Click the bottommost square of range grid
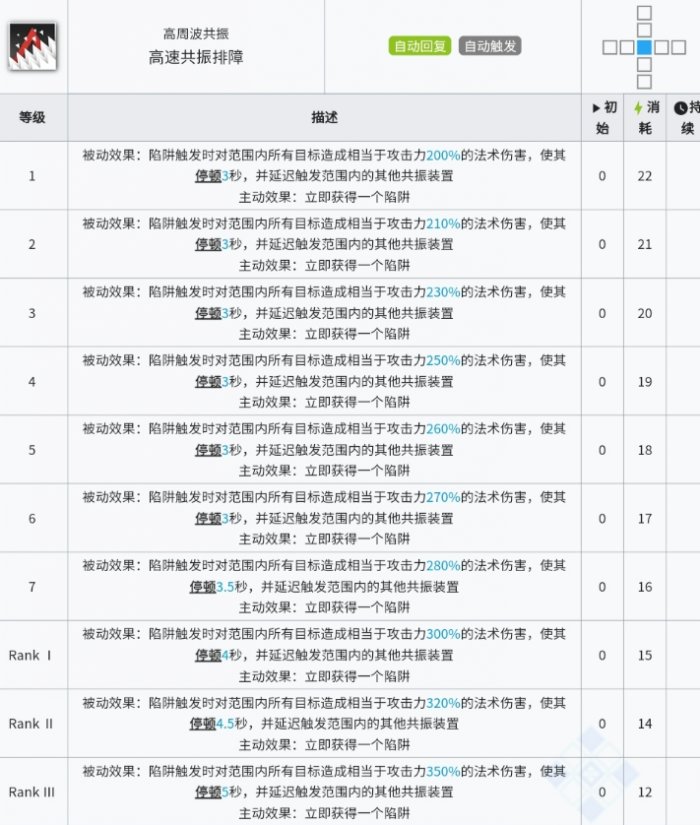700x825 pixels. pos(644,81)
